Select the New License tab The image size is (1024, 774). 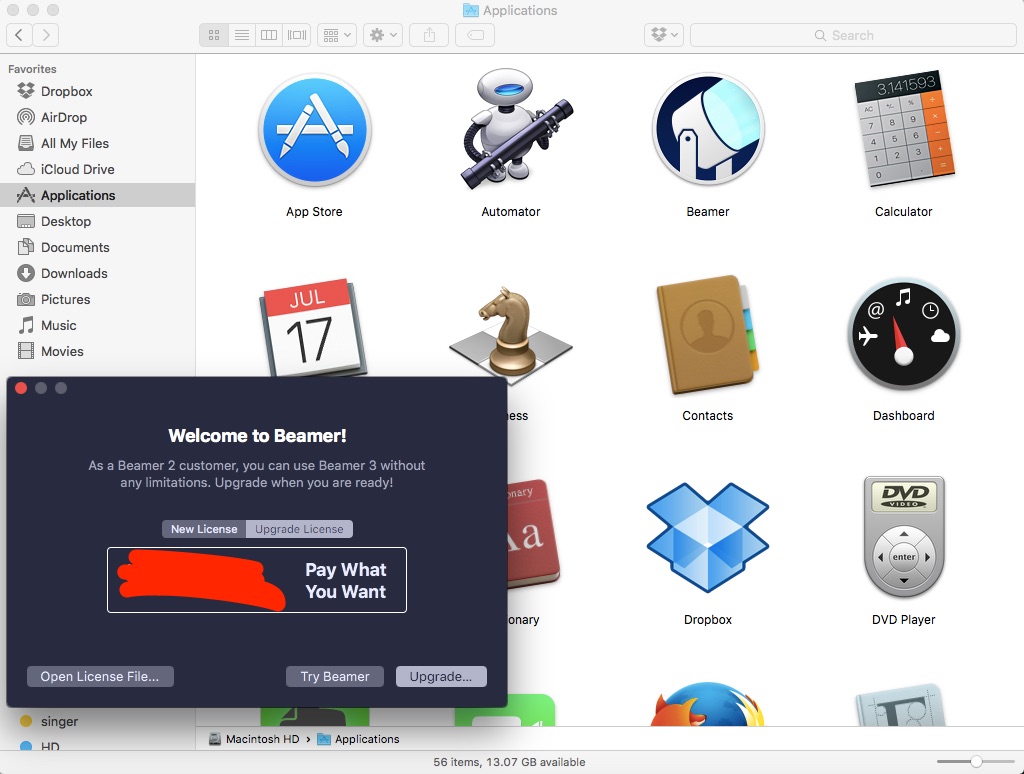coord(204,529)
